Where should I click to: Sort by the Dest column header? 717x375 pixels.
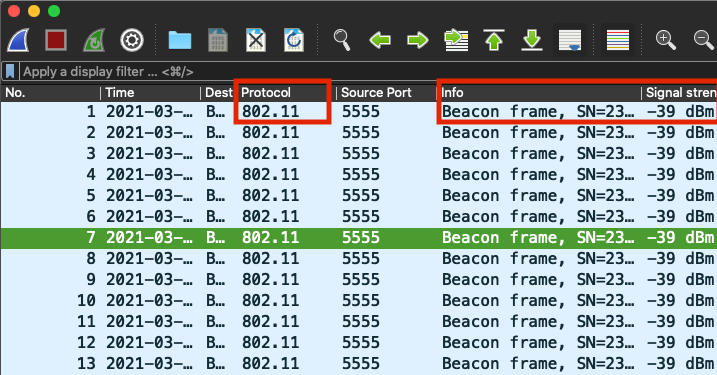(x=218, y=93)
